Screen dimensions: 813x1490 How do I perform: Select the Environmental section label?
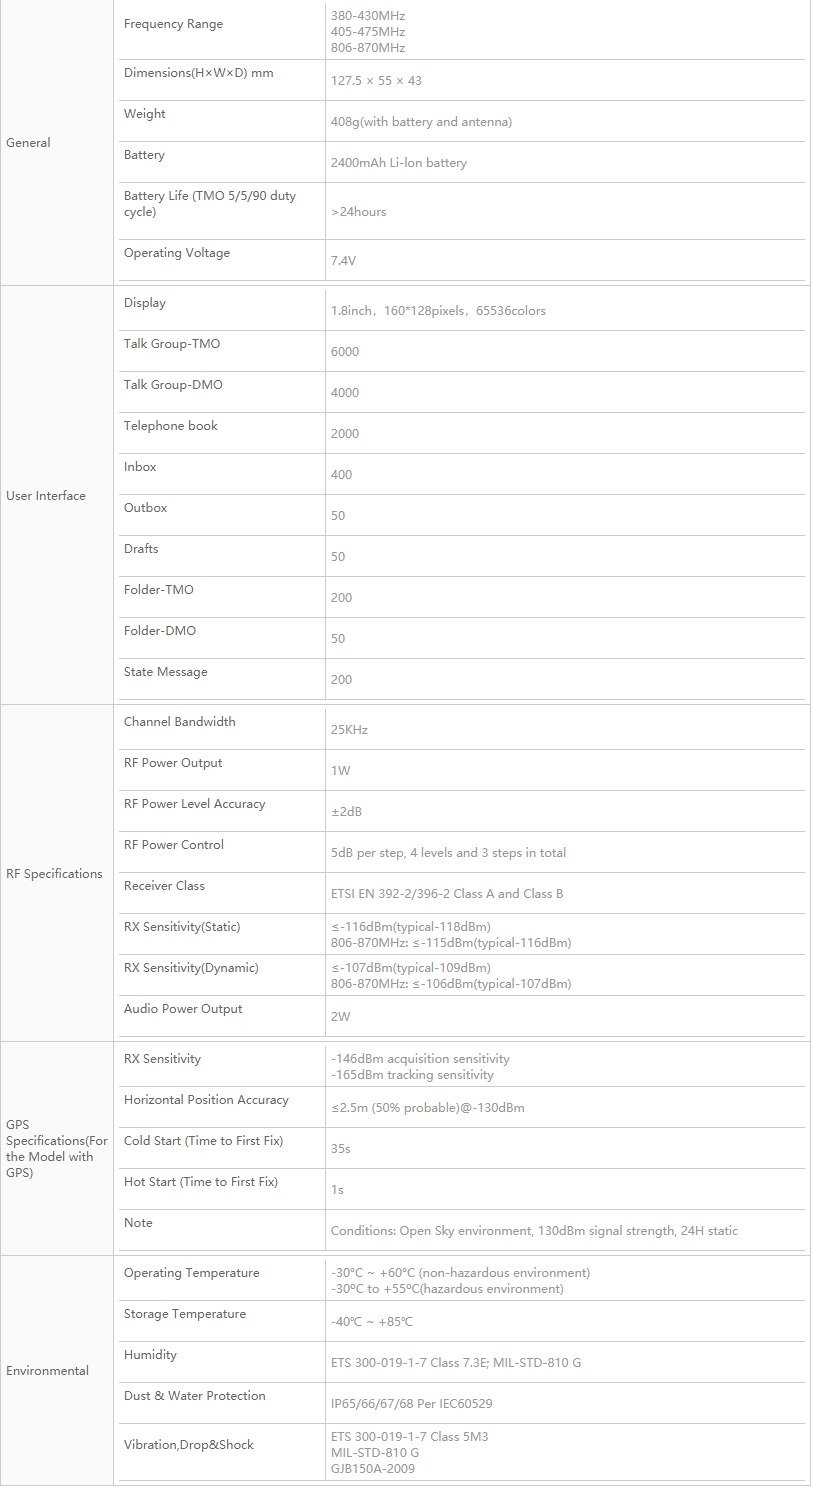(x=47, y=1371)
